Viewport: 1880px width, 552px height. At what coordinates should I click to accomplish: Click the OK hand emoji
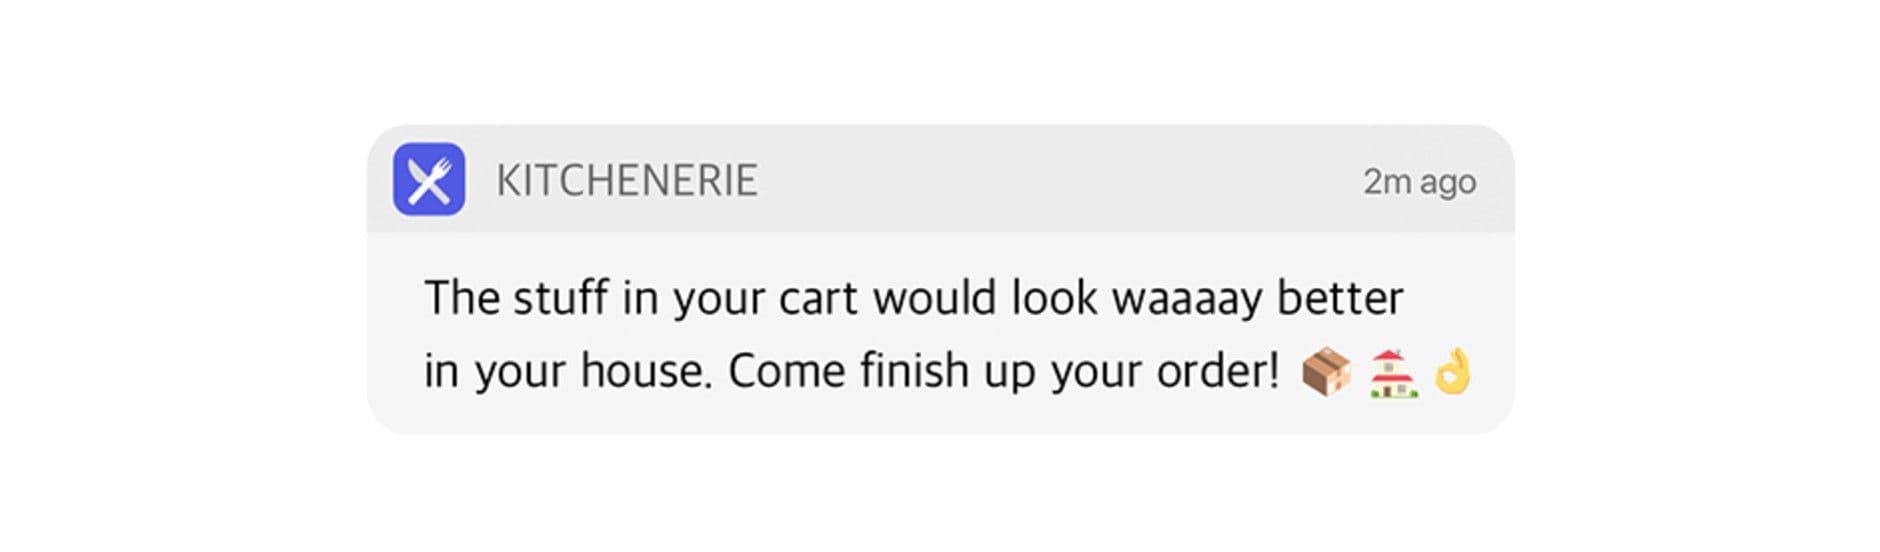[x=1453, y=371]
